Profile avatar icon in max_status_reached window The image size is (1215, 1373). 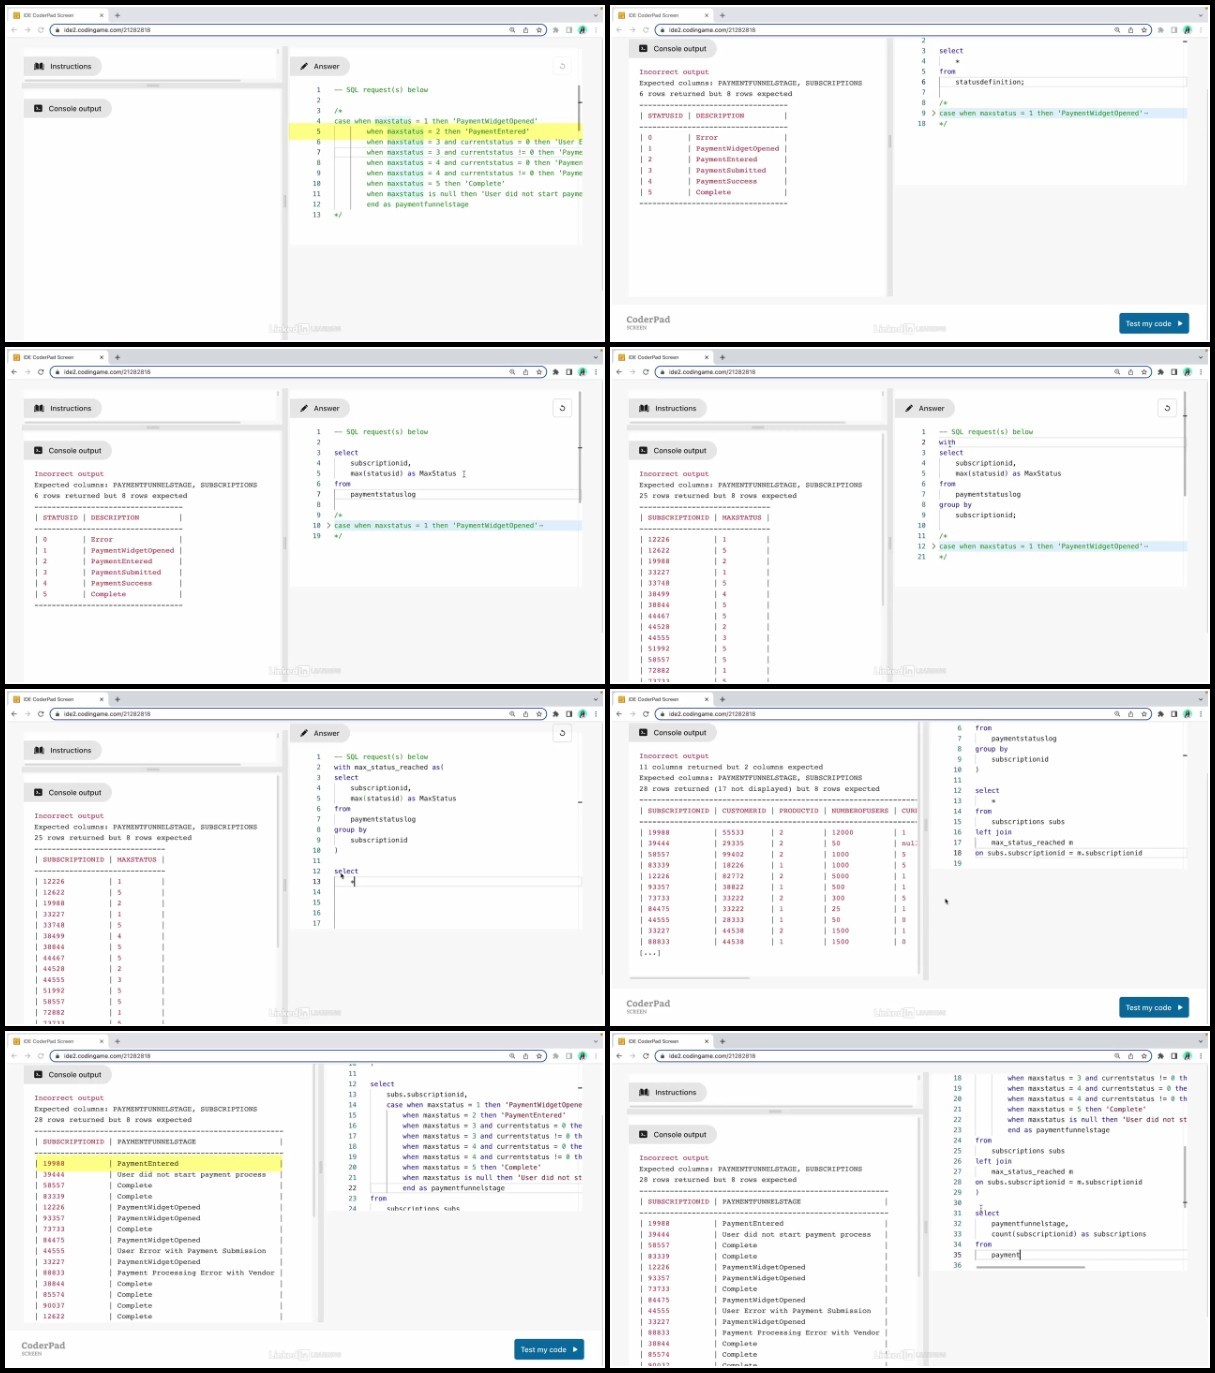click(582, 714)
